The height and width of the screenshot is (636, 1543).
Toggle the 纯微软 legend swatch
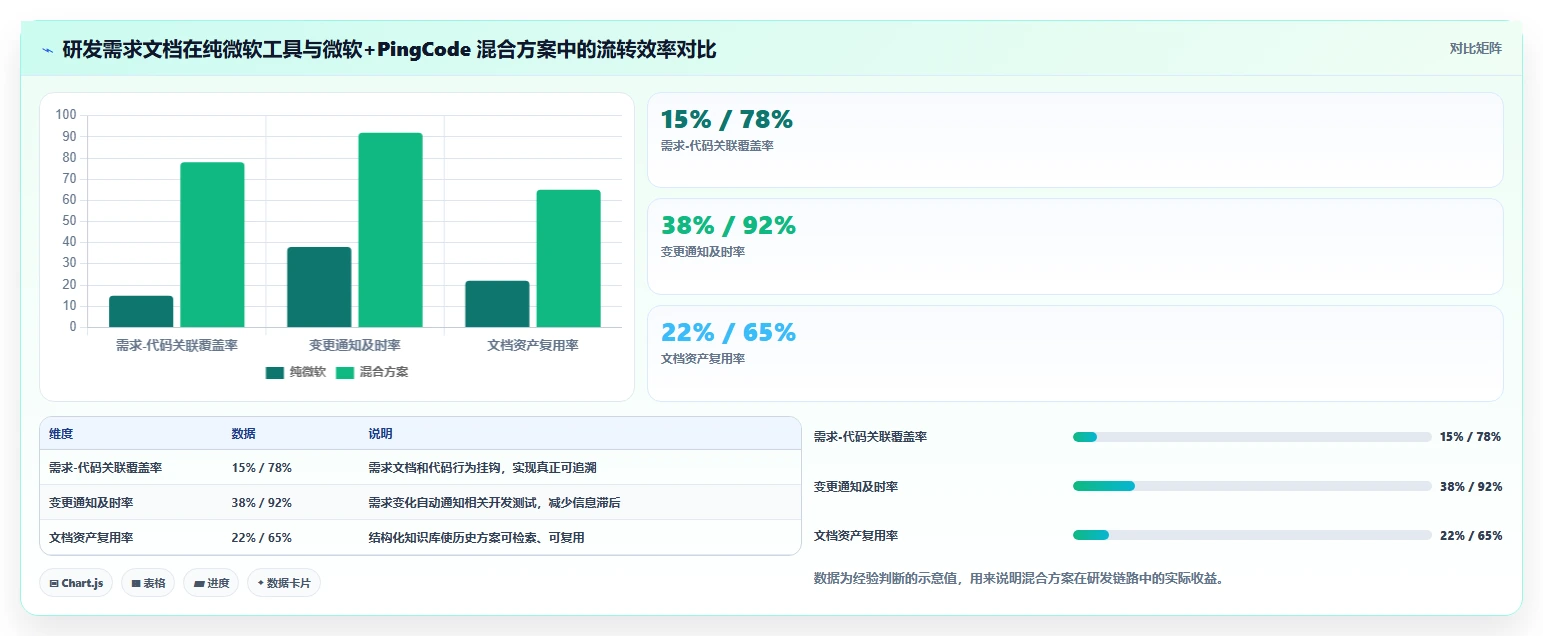275,372
